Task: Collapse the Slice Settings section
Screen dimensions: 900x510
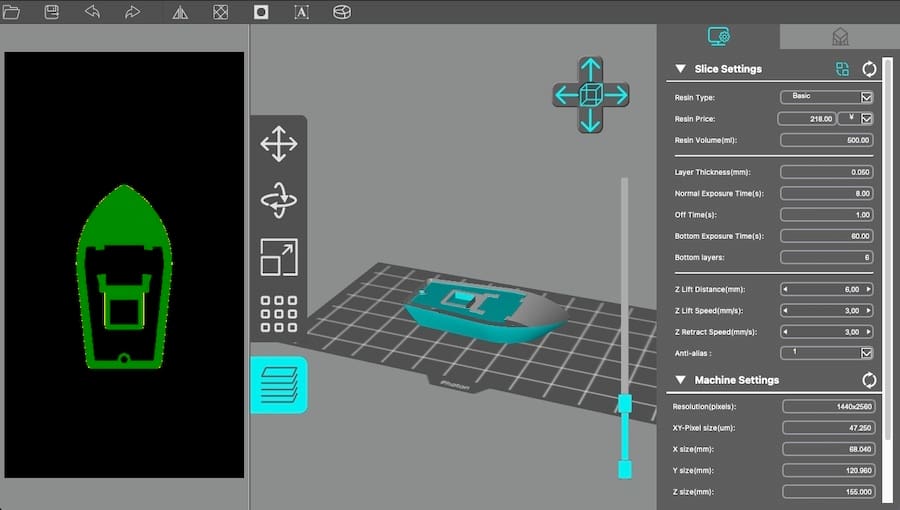Action: 680,69
